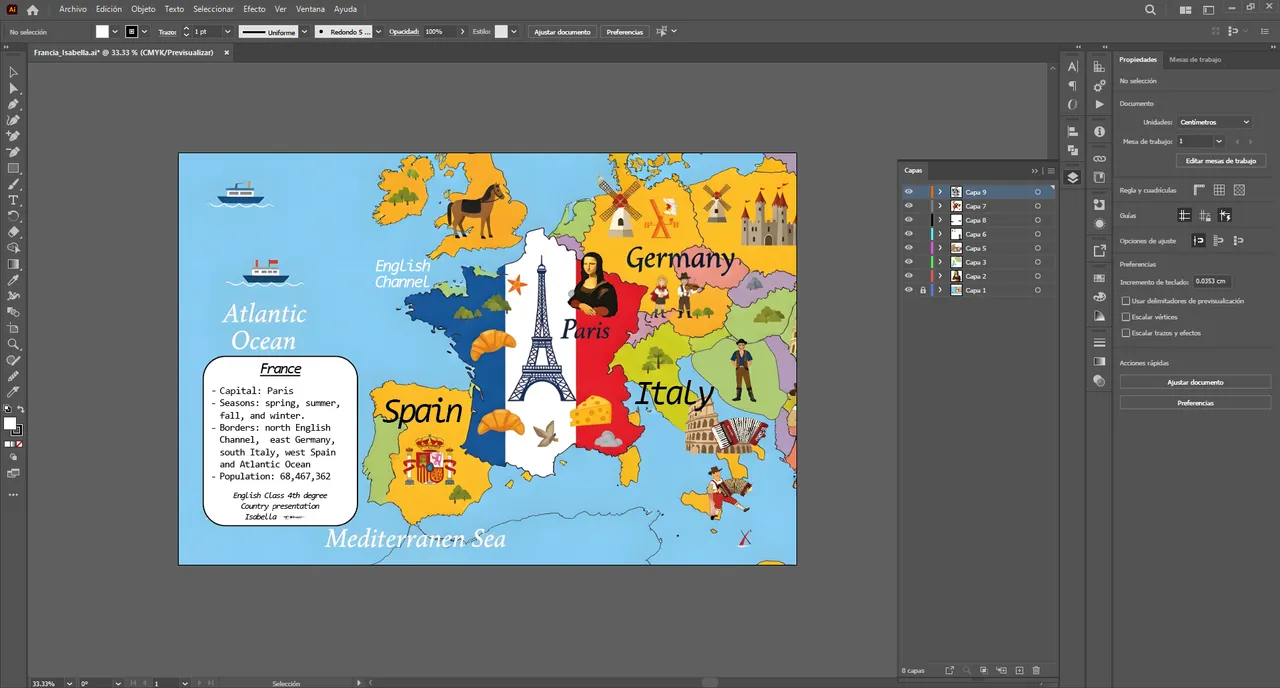The image size is (1280, 688).
Task: Click the Estilos graphic style swatch
Action: click(501, 32)
